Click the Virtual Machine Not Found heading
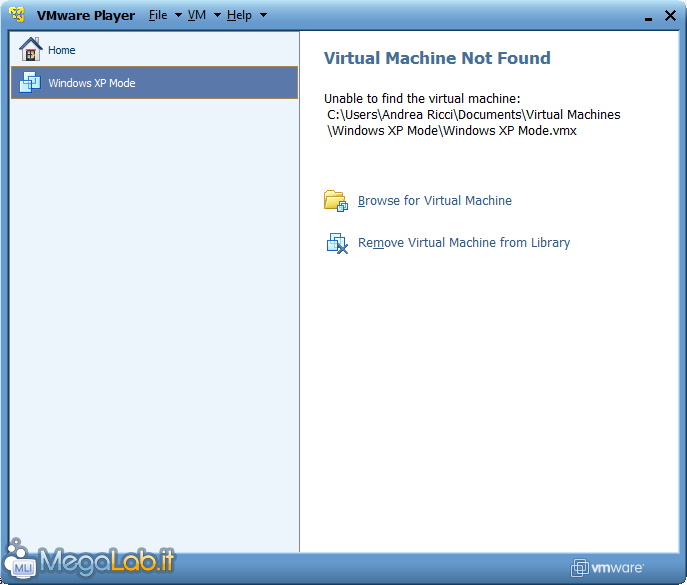687x585 pixels. [x=437, y=58]
